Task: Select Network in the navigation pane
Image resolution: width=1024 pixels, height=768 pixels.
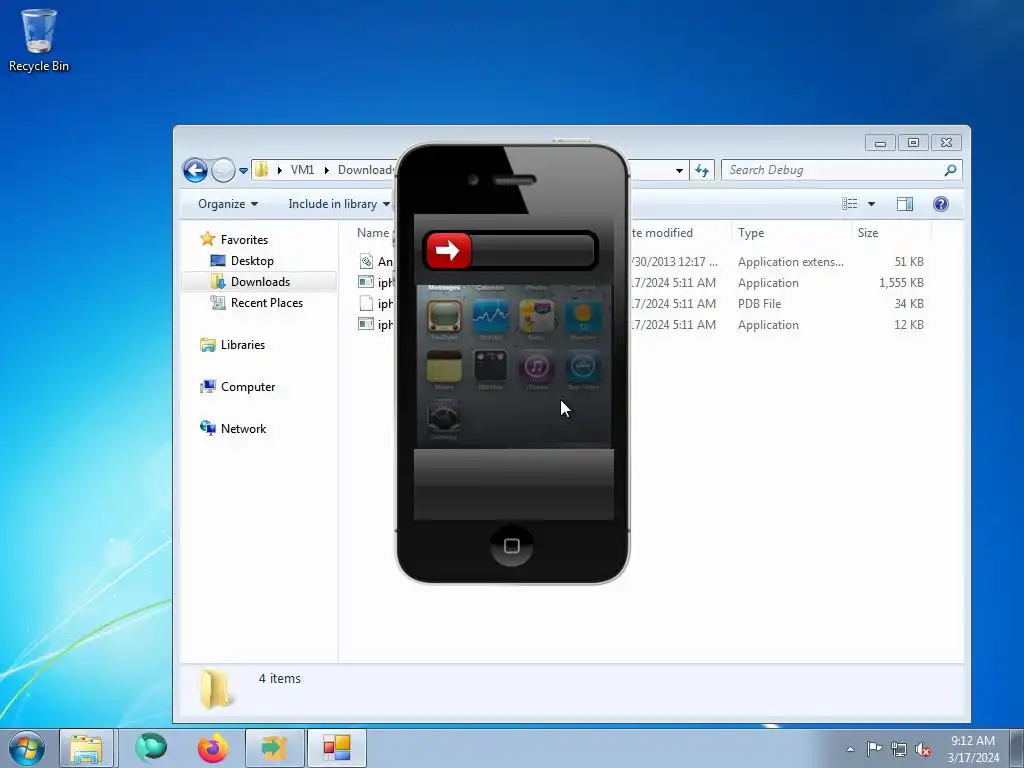Action: tap(243, 428)
